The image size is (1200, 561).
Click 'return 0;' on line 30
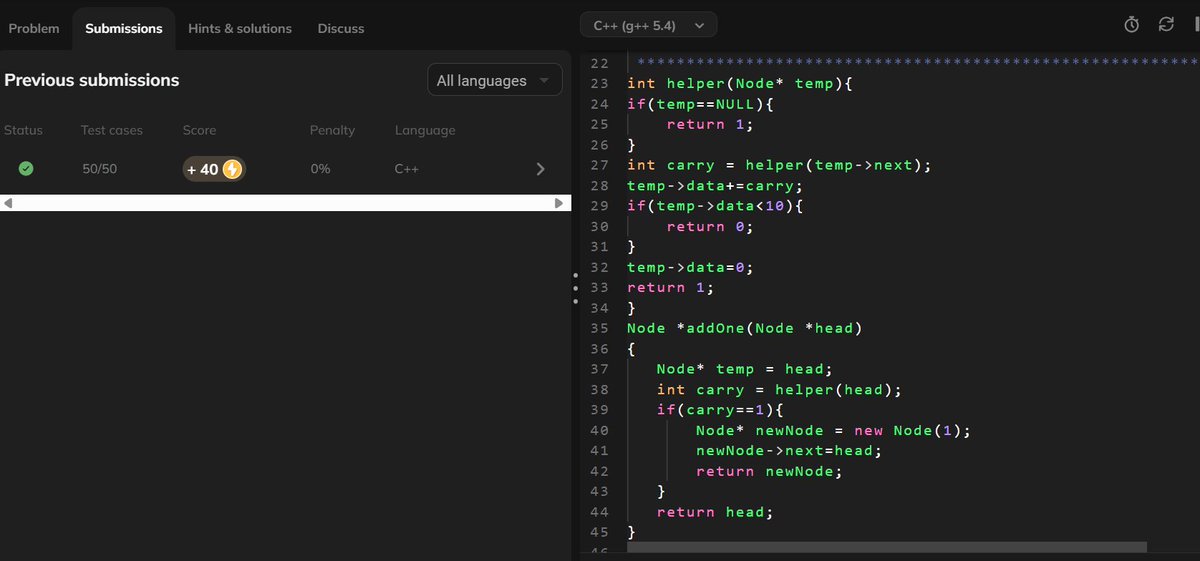709,227
